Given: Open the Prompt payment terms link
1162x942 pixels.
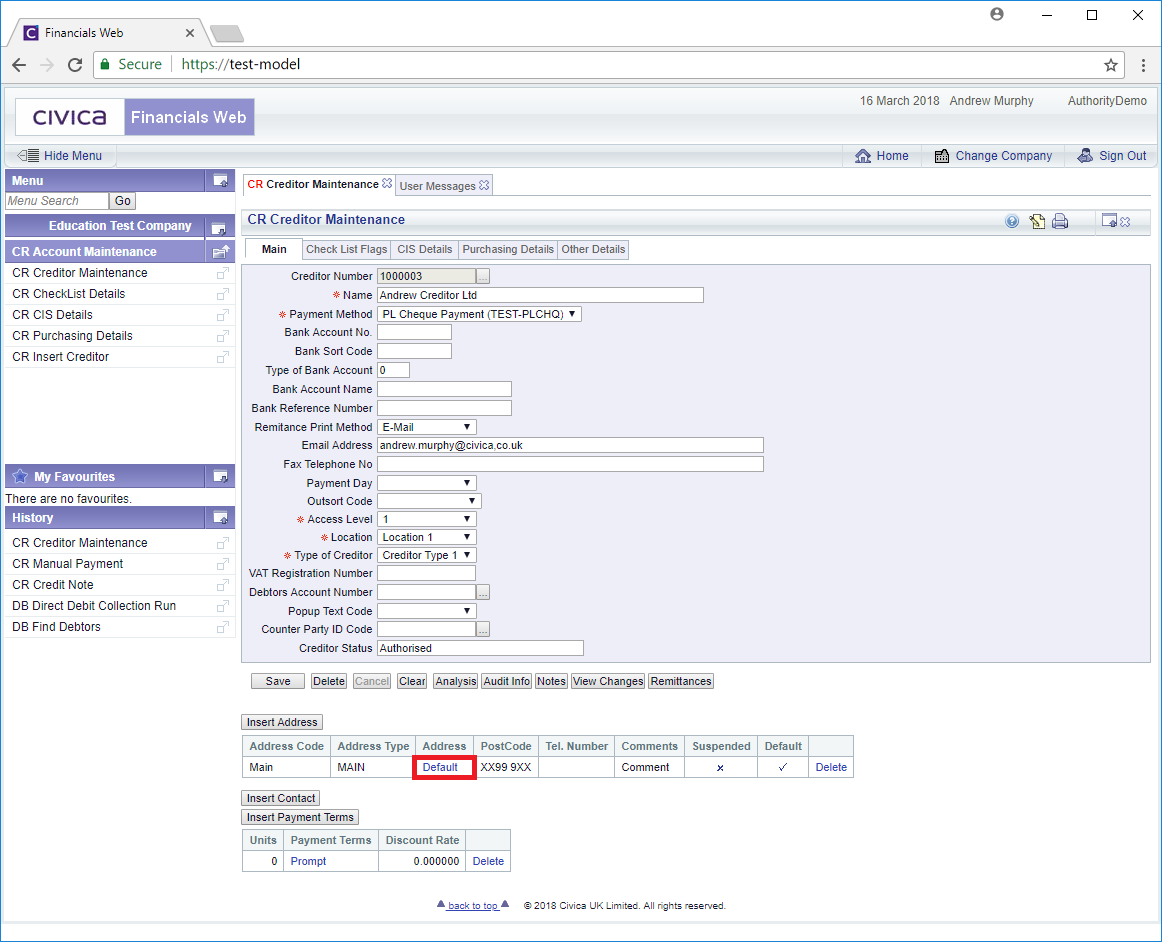Looking at the screenshot, I should 308,861.
